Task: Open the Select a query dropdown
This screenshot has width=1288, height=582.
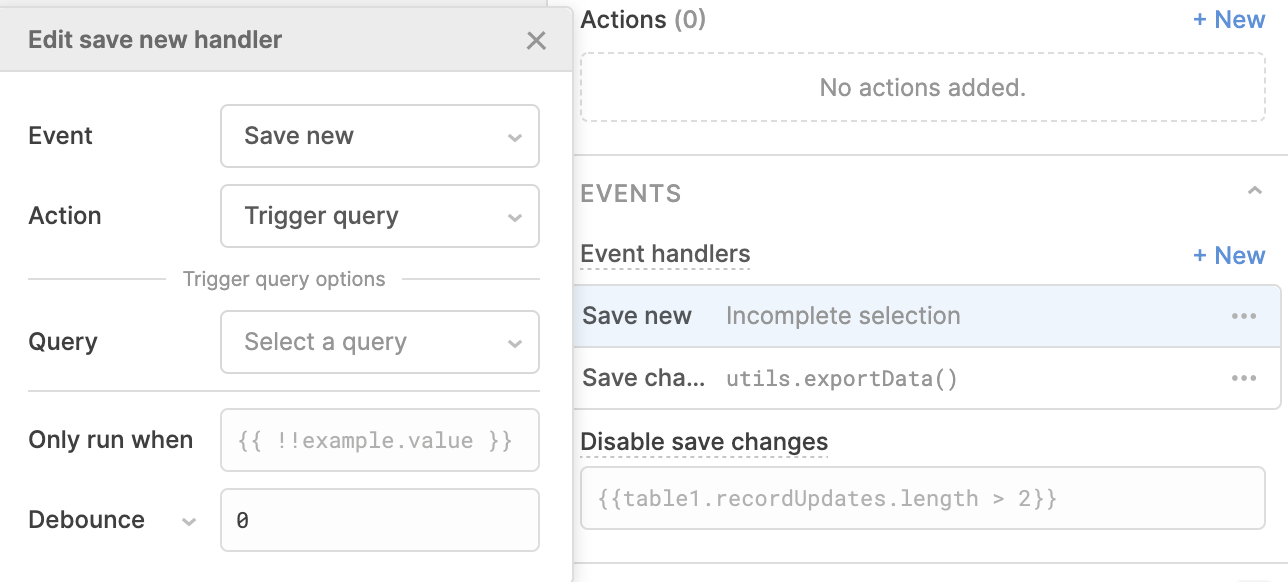Action: [x=380, y=342]
